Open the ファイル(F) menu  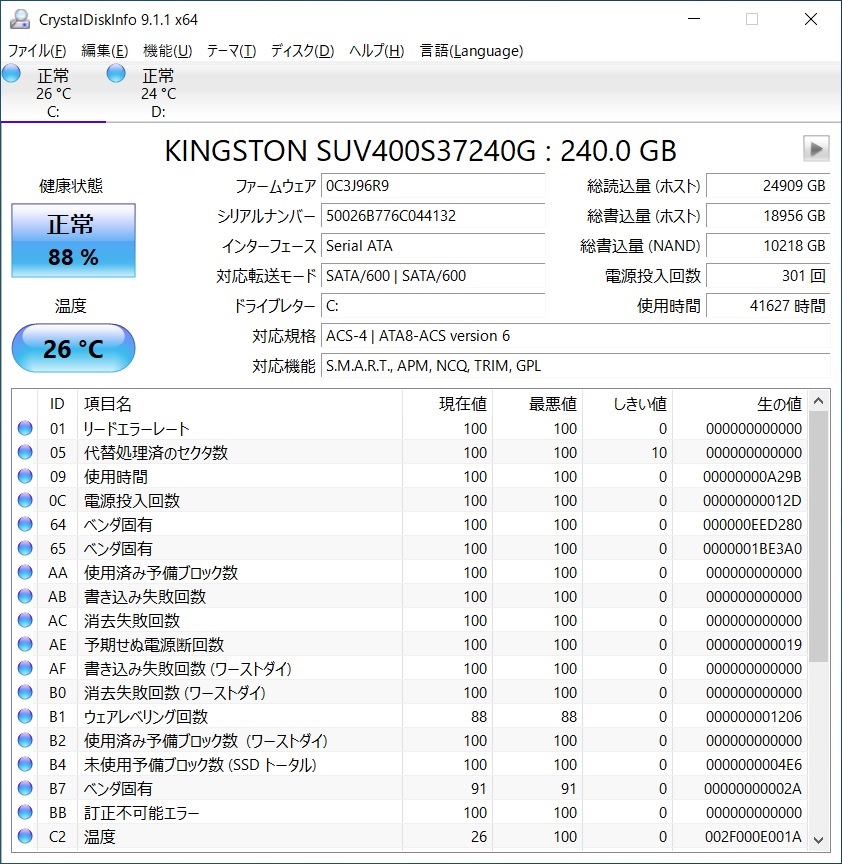37,51
